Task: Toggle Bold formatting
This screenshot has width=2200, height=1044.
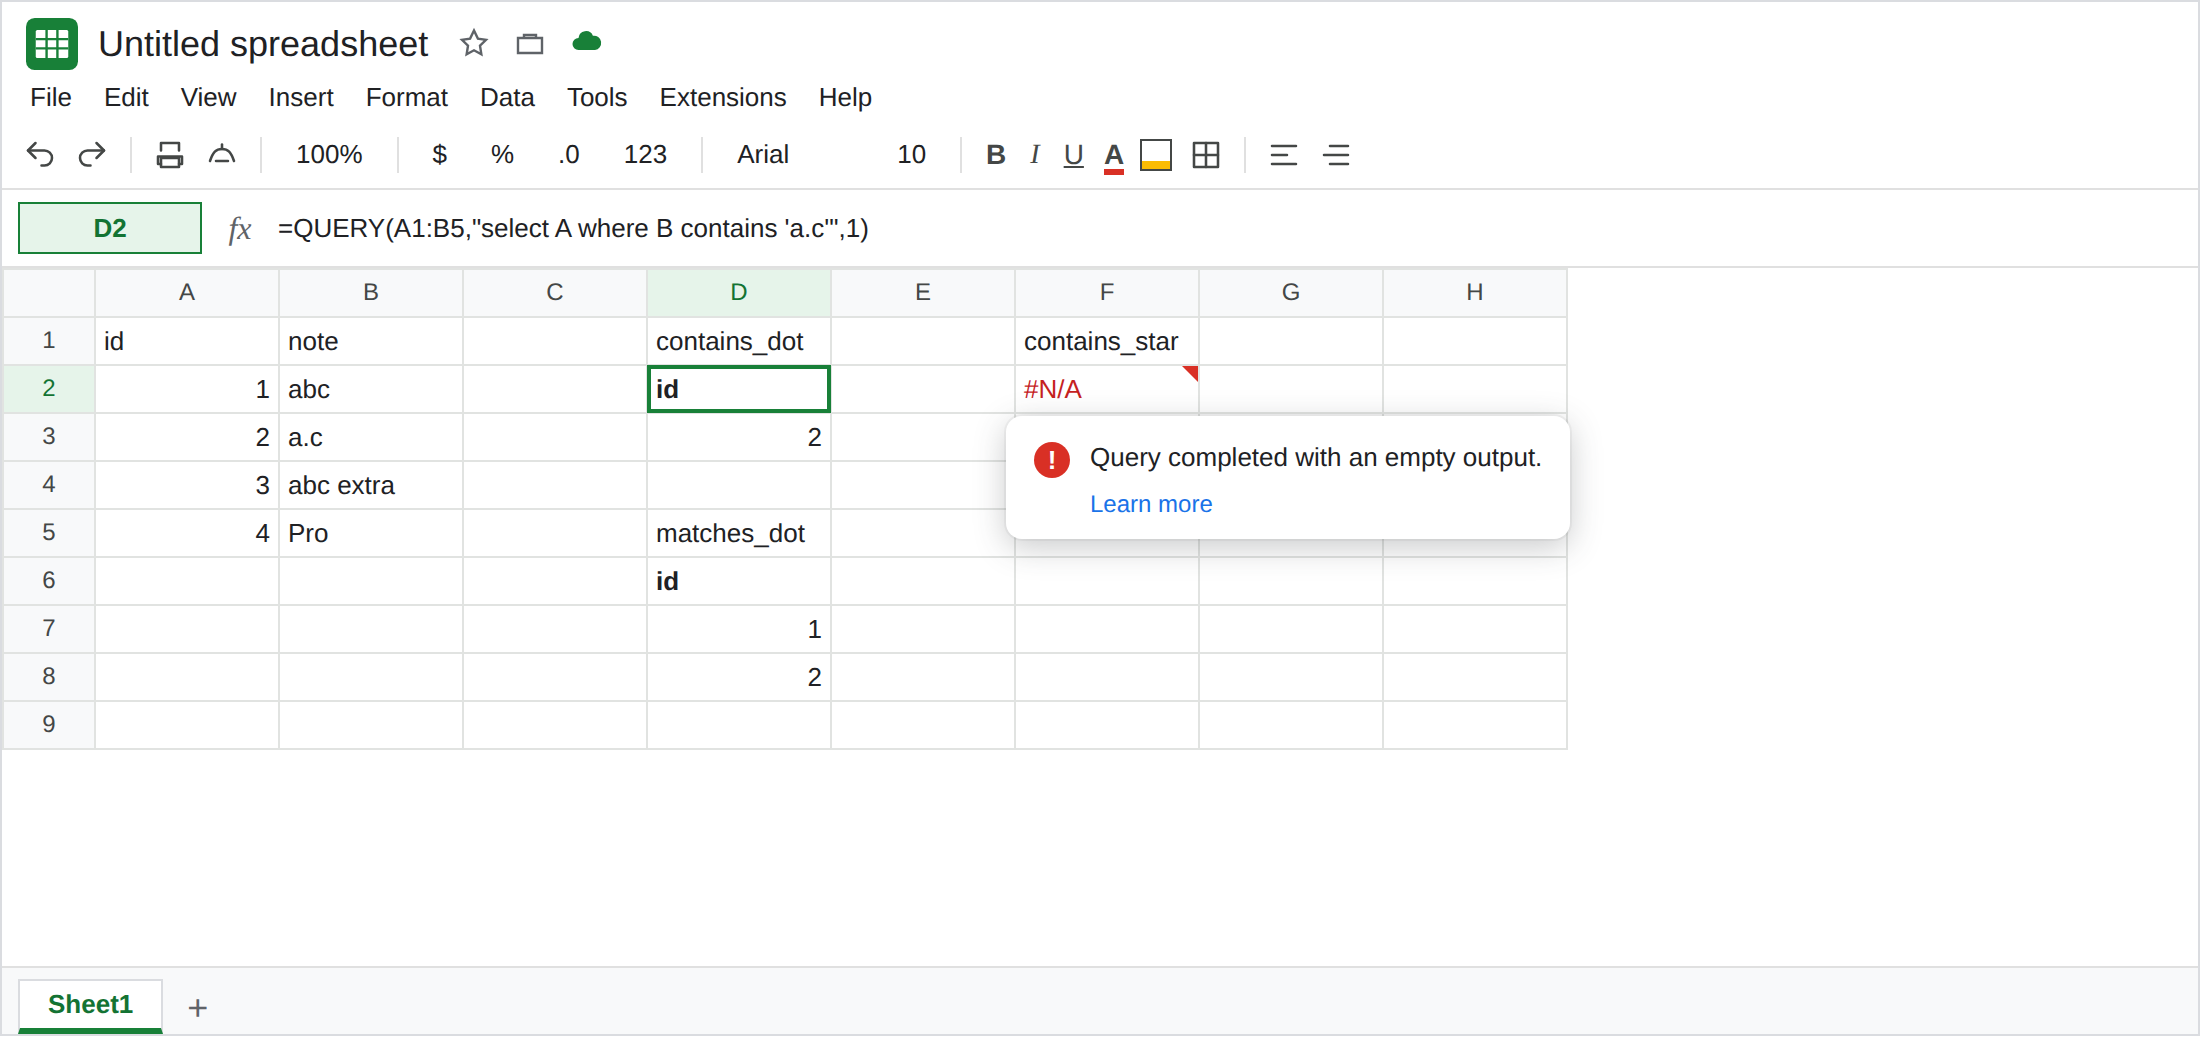Action: pos(996,155)
